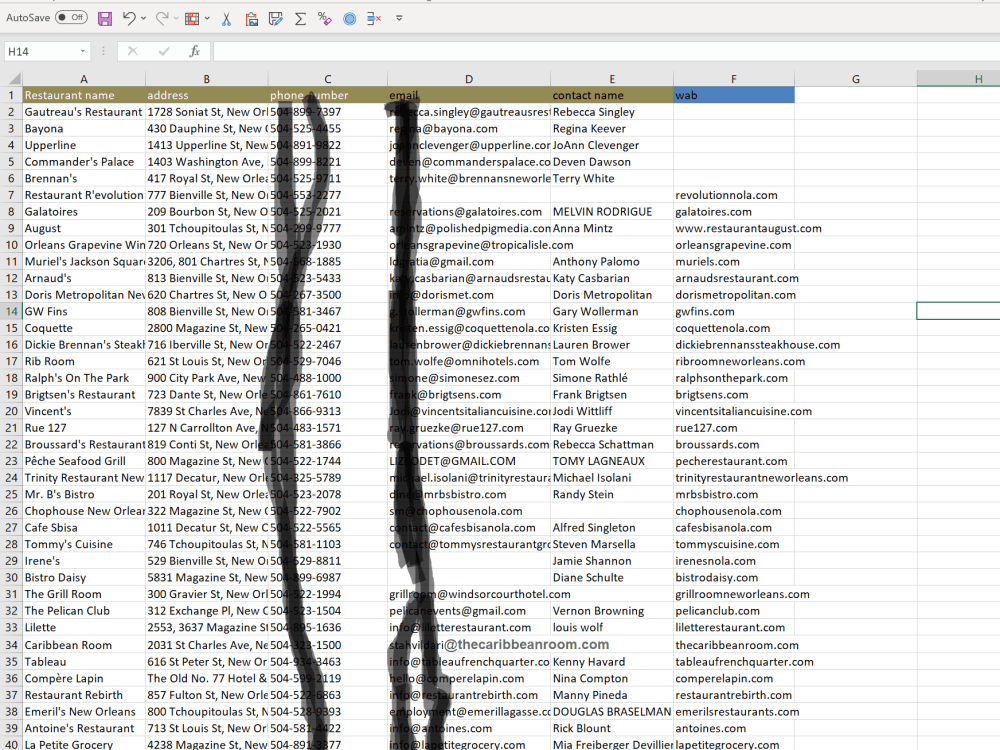Click the delete columns icon
The image size is (1000, 750).
(374, 19)
